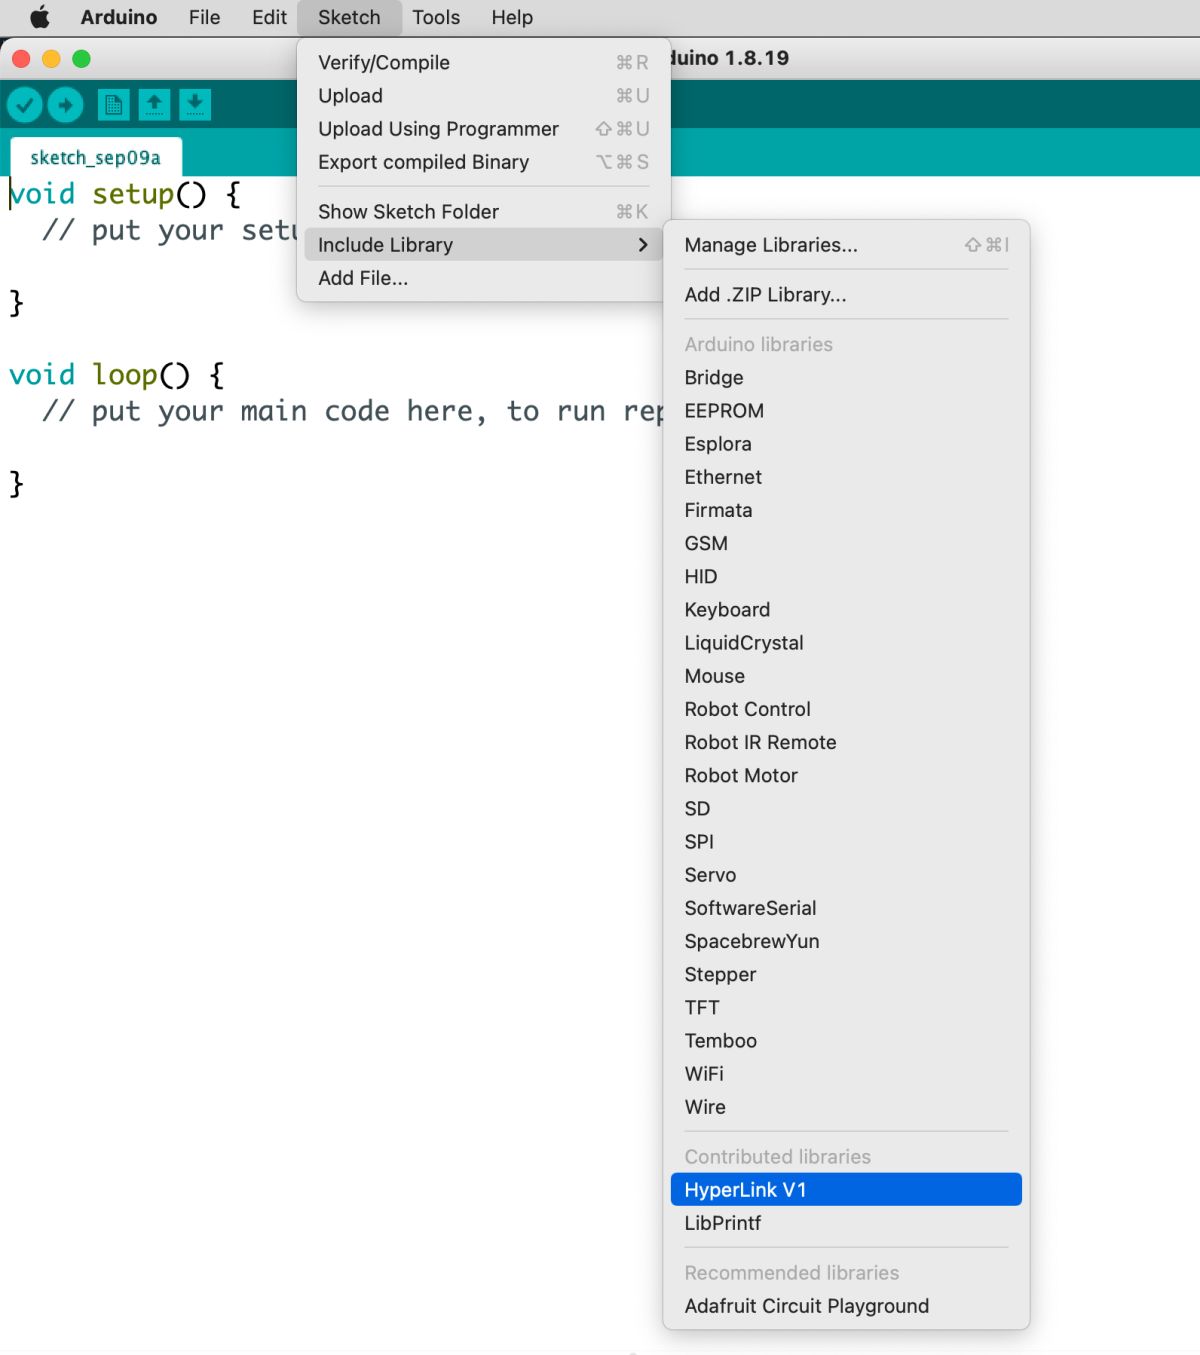
Task: Choose Add File... menu entry
Action: point(484,277)
